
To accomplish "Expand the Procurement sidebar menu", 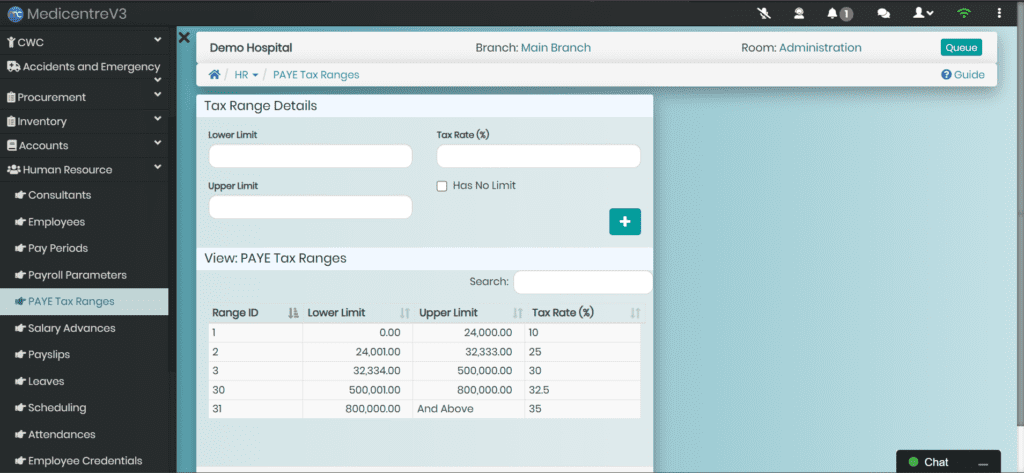I will [x=84, y=97].
